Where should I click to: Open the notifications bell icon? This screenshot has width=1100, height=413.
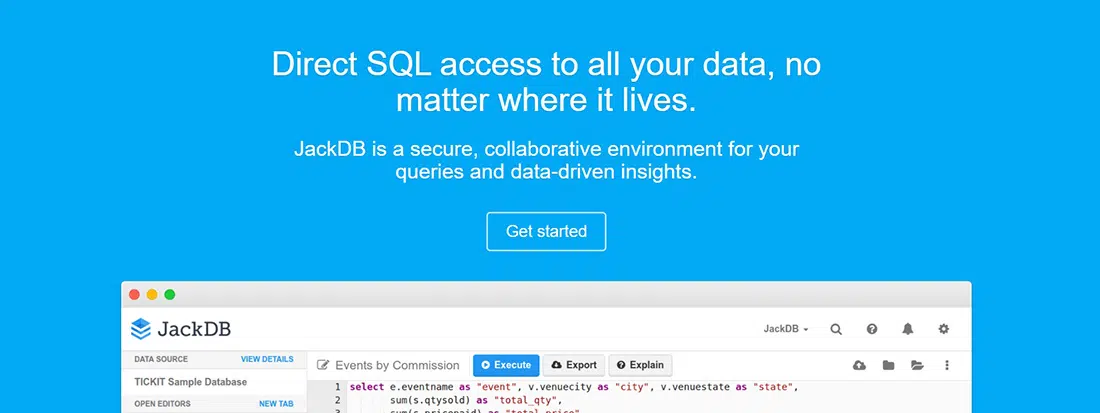(908, 328)
